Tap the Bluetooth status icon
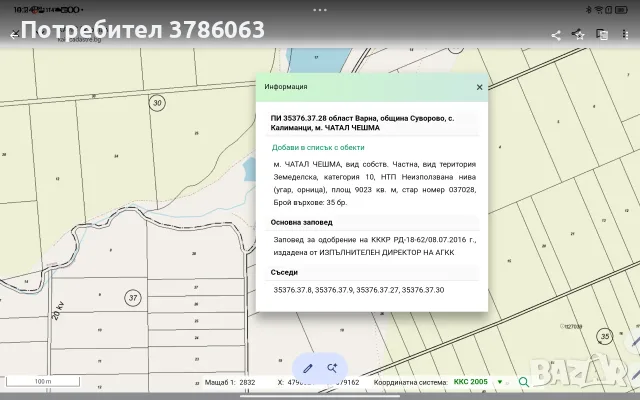Image resolution: width=640 pixels, height=400 pixels. pos(588,10)
